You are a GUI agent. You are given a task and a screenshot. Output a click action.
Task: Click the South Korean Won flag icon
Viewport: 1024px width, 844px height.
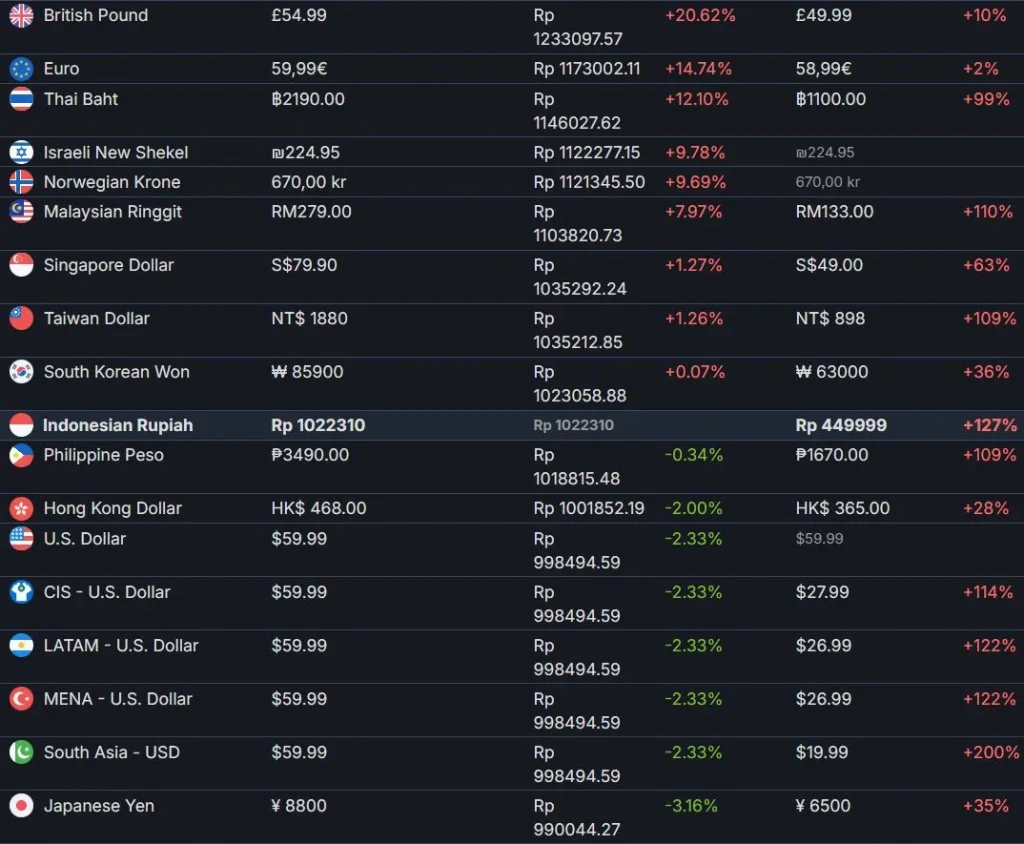click(21, 372)
